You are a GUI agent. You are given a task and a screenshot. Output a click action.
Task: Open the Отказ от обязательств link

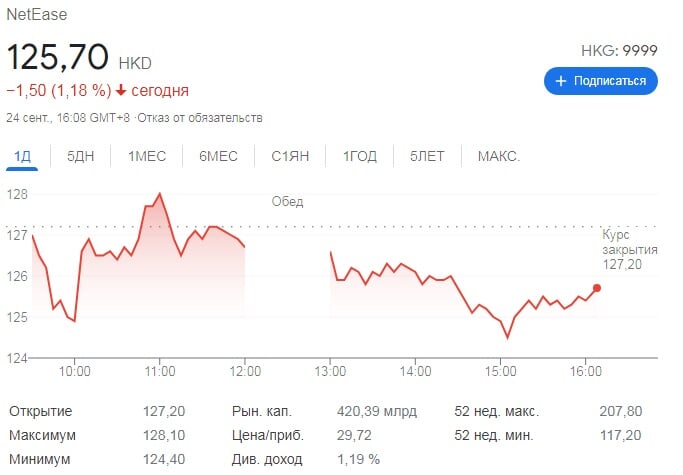(200, 118)
